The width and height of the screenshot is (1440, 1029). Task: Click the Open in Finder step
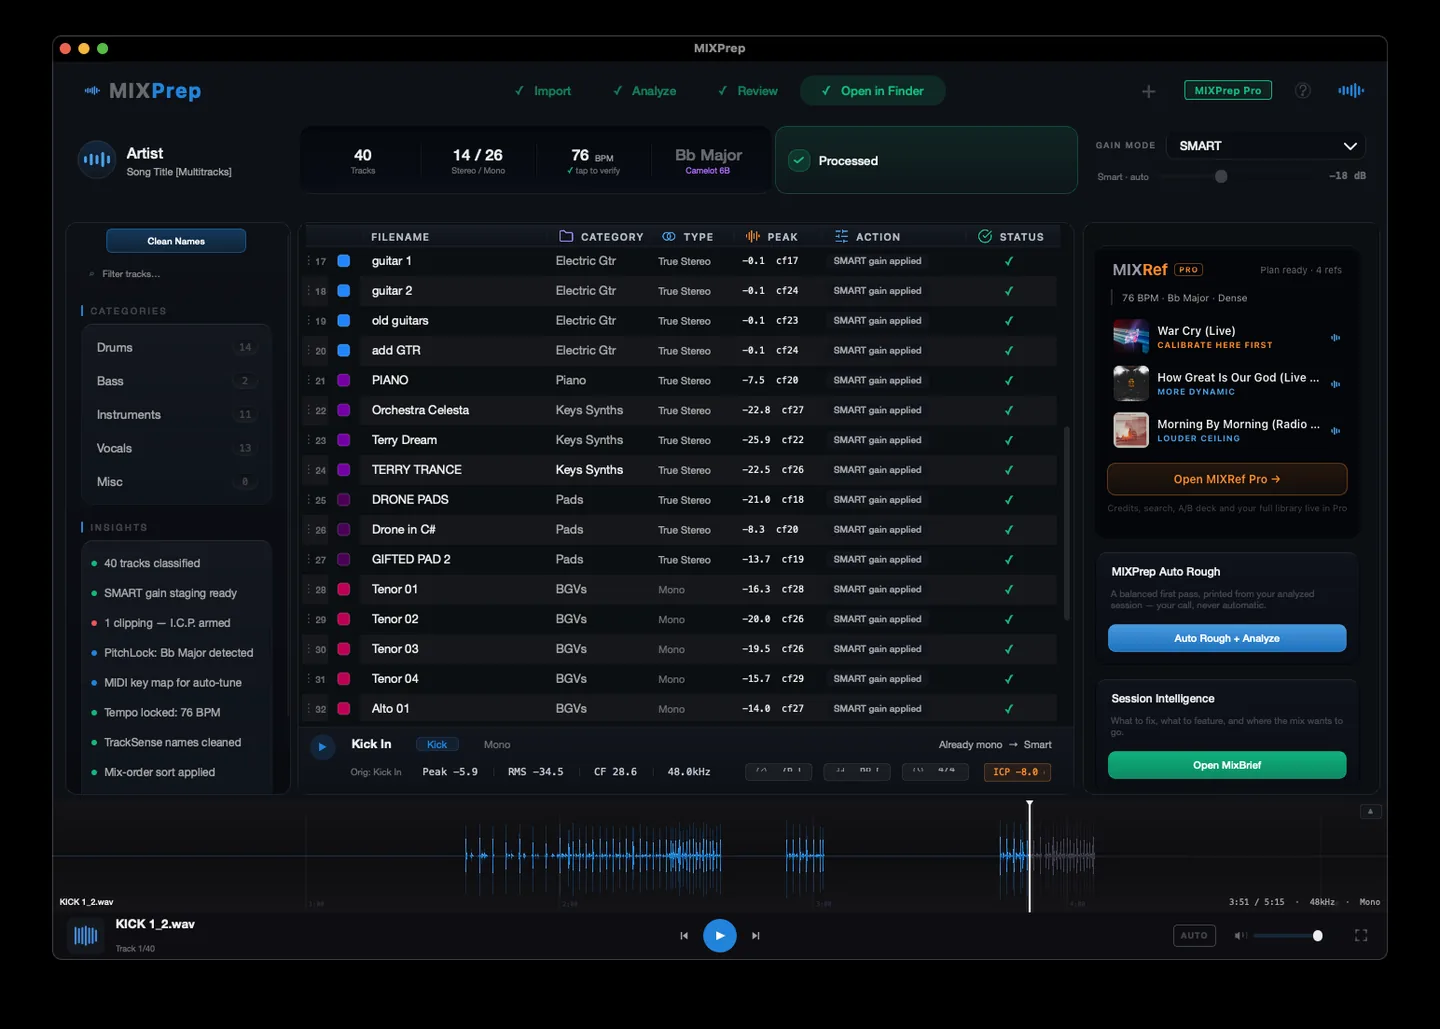tap(873, 91)
